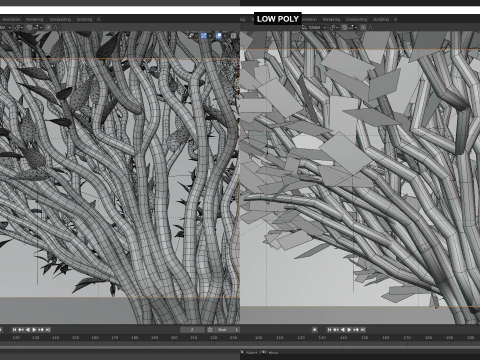The image size is (480, 360).
Task: Jump to next keyframe in right timeline
Action: [x=356, y=330]
